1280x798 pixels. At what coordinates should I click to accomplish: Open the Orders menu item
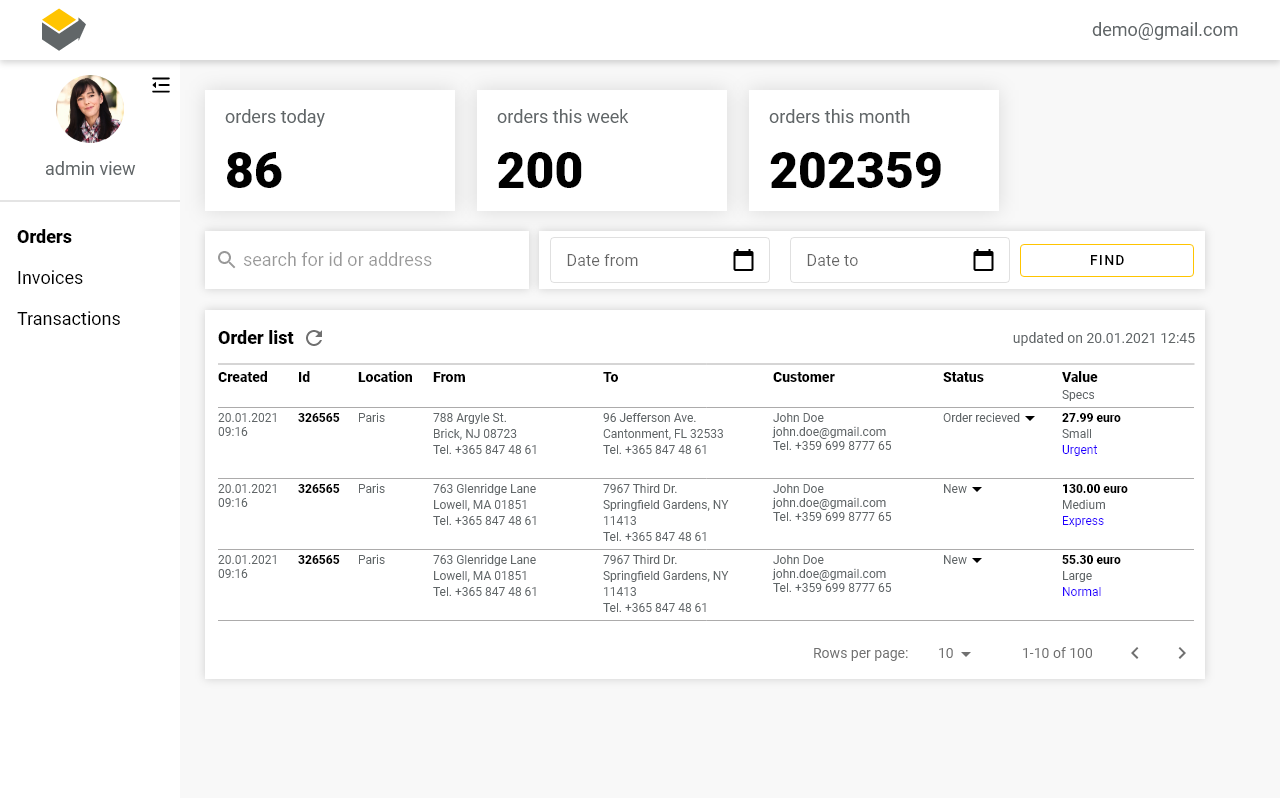[x=44, y=237]
